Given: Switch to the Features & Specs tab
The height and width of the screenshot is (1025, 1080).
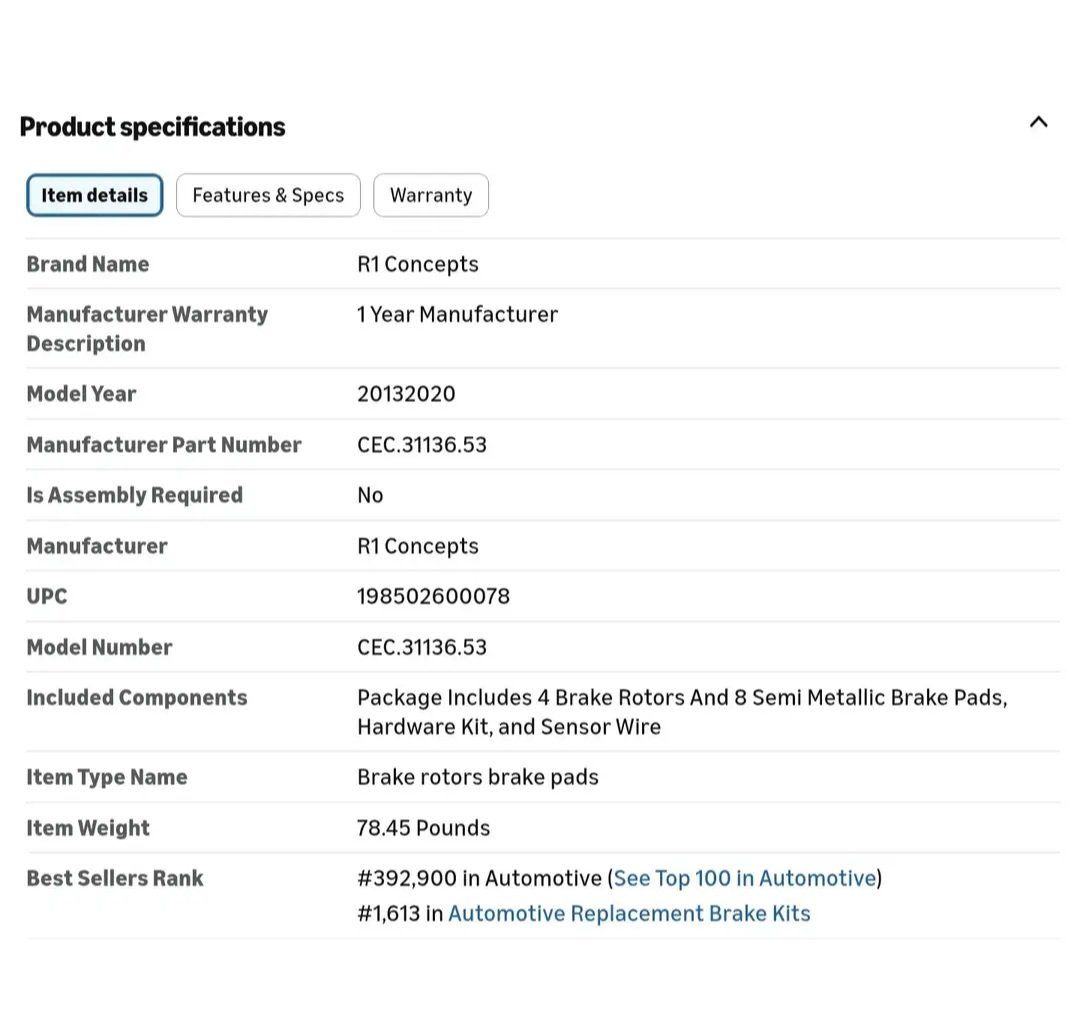Looking at the screenshot, I should tap(268, 195).
